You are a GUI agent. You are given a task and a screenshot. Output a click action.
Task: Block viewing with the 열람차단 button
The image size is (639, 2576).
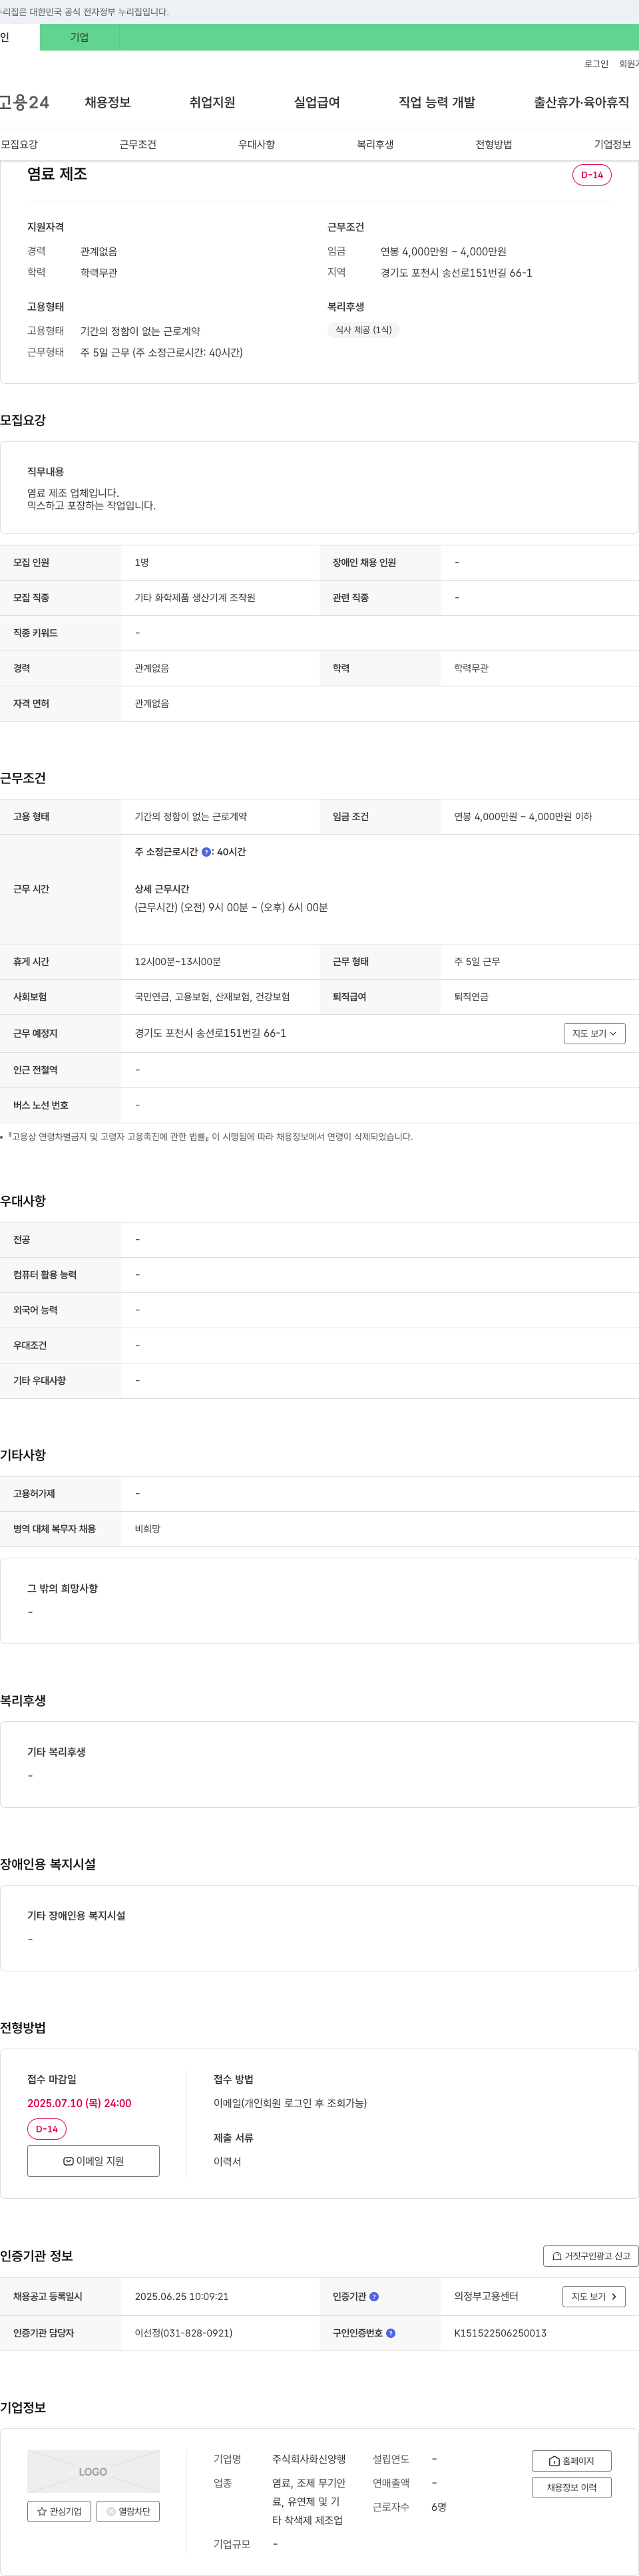tap(128, 2511)
